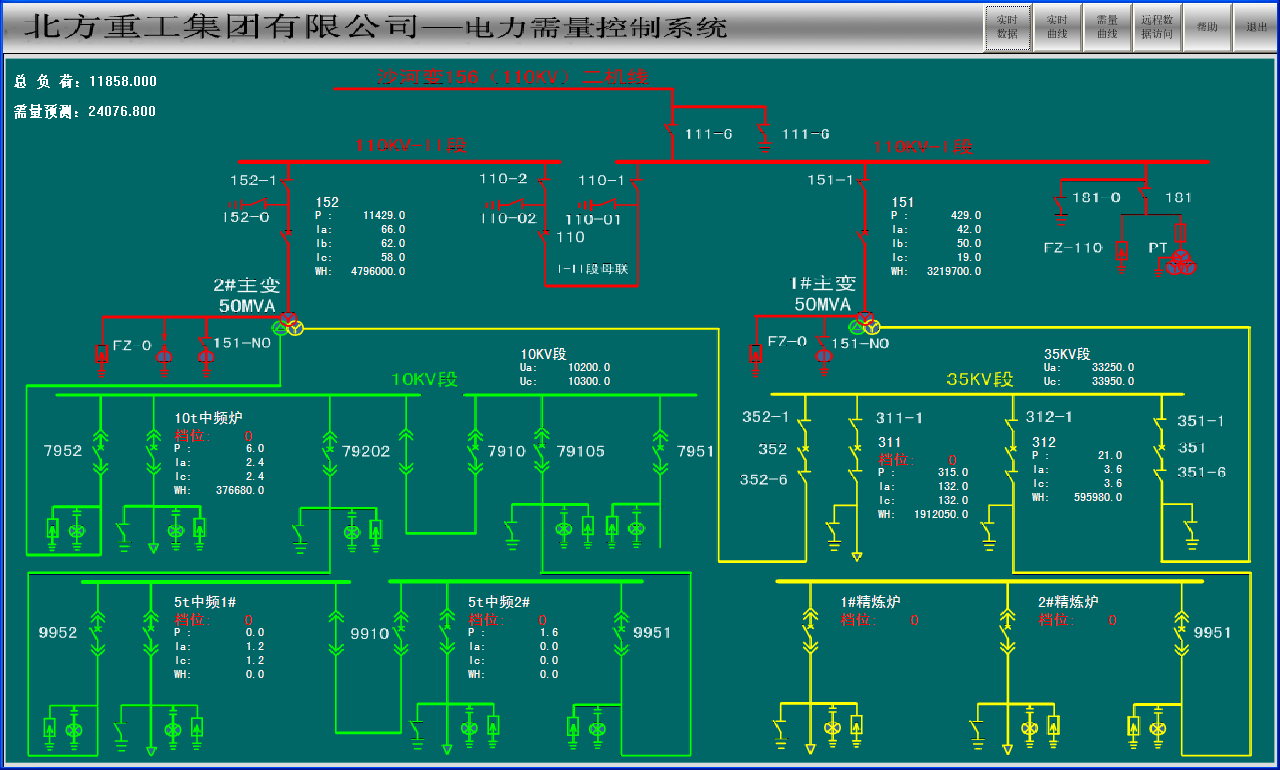Image resolution: width=1280 pixels, height=770 pixels.
Task: Select the 2#精炼炉 label
Action: tap(1069, 602)
